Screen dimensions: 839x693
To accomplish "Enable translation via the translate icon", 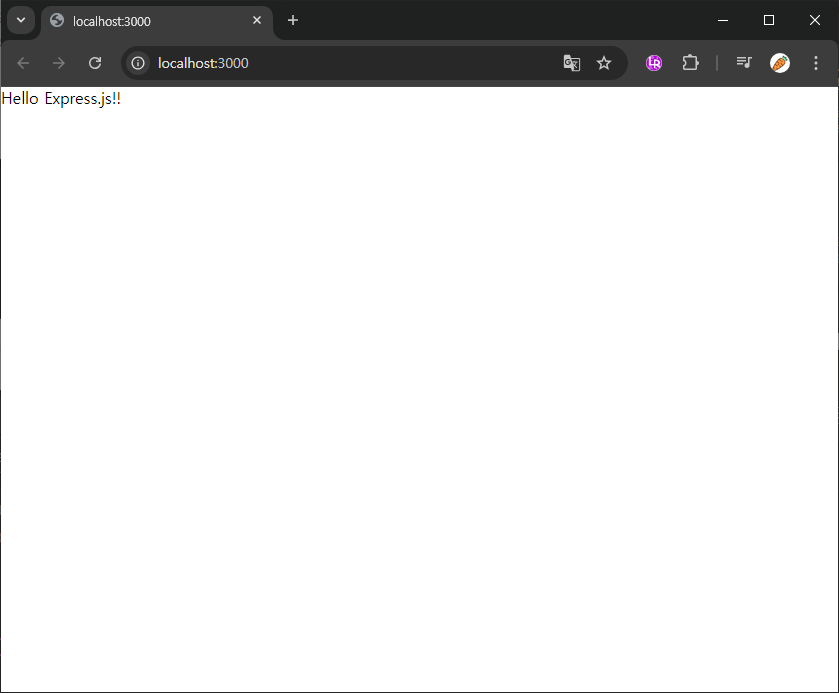I will [571, 62].
